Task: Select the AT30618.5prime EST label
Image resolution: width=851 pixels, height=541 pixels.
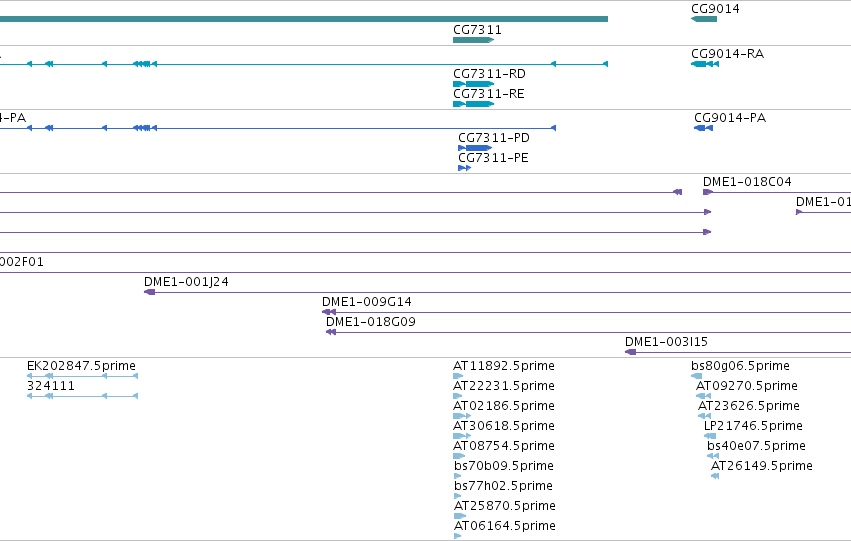Action: pyautogui.click(x=504, y=427)
